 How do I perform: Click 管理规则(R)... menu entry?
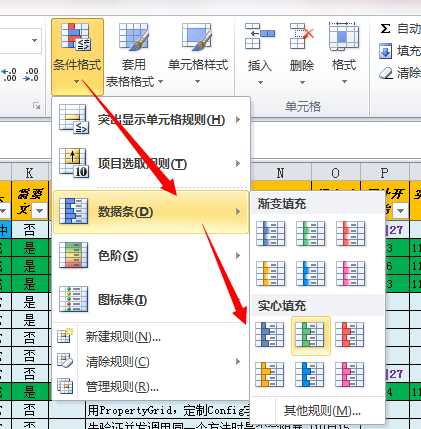tap(151, 387)
